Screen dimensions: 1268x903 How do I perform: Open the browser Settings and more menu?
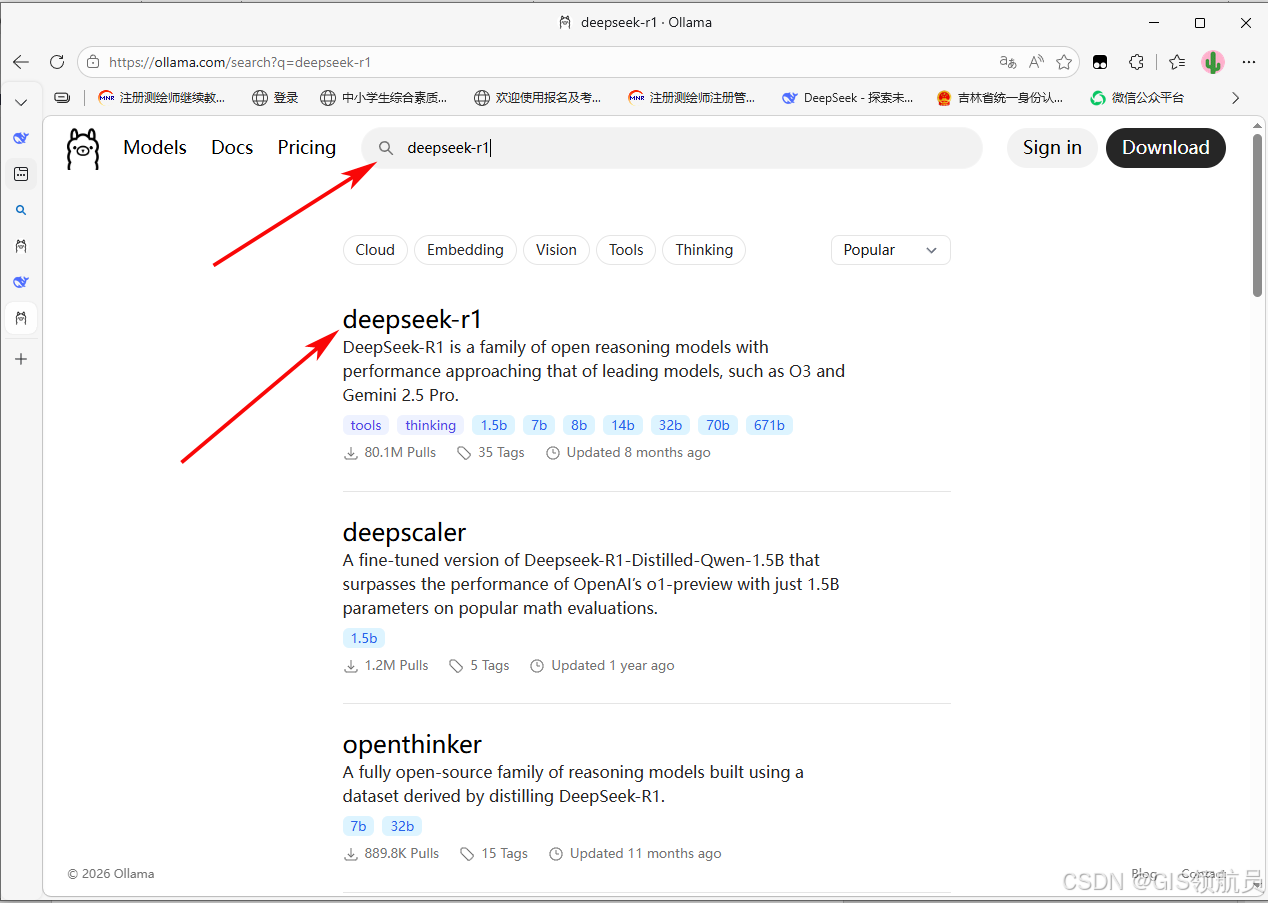click(x=1248, y=62)
